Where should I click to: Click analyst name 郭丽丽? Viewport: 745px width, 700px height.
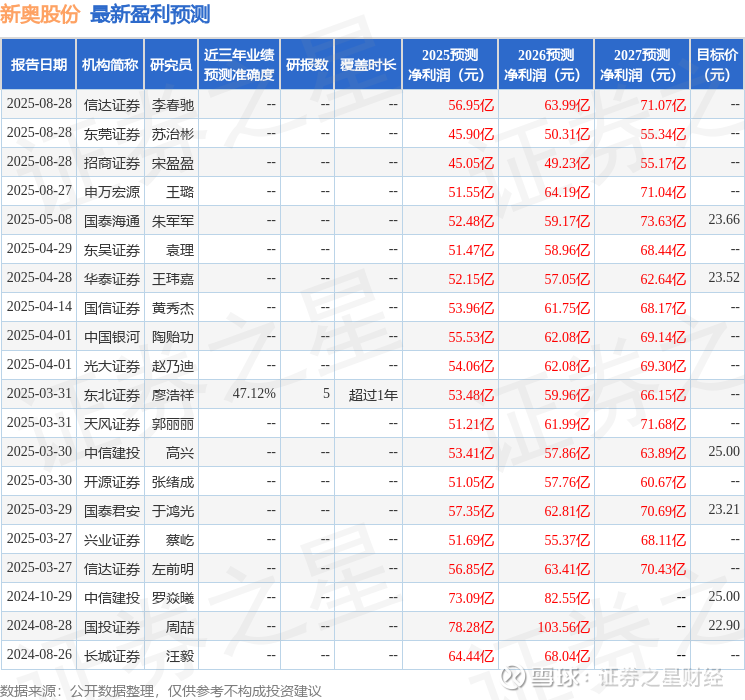coord(172,424)
